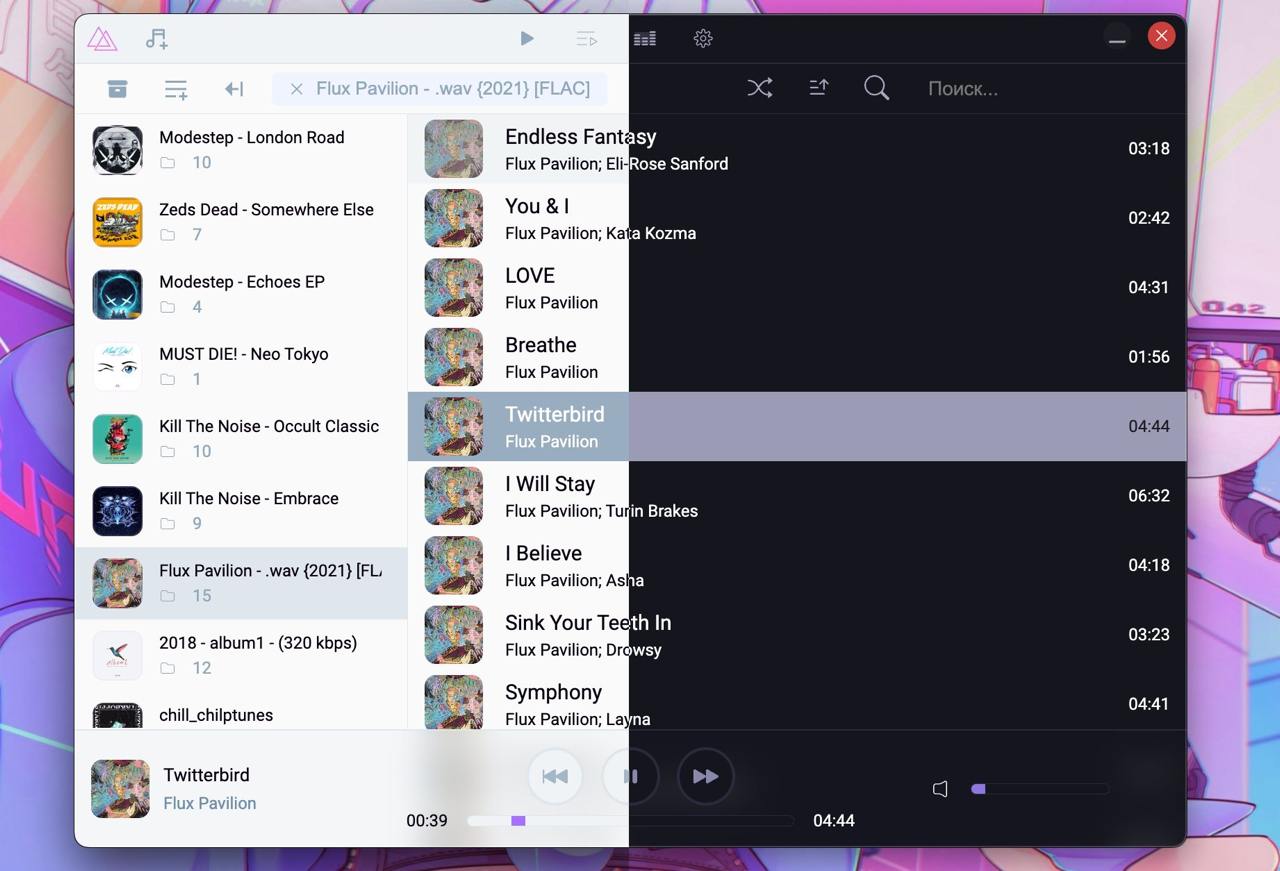Click the sort order icon
Image resolution: width=1280 pixels, height=871 pixels.
(x=818, y=88)
